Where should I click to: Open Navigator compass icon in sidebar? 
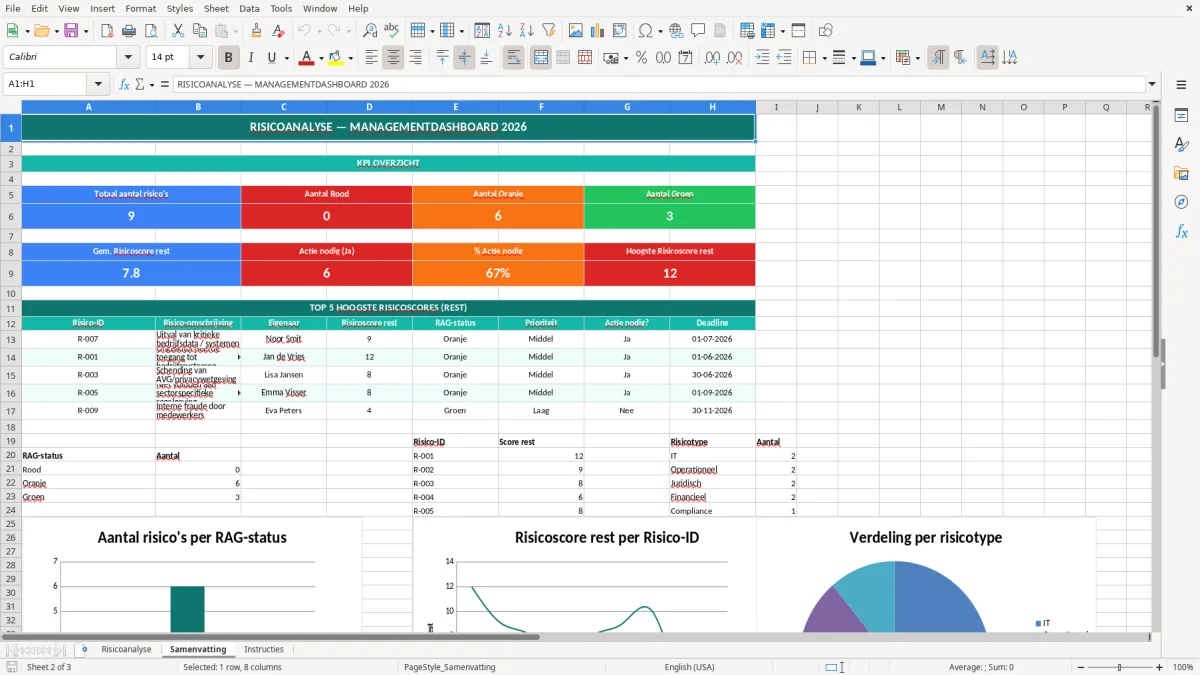(1181, 202)
